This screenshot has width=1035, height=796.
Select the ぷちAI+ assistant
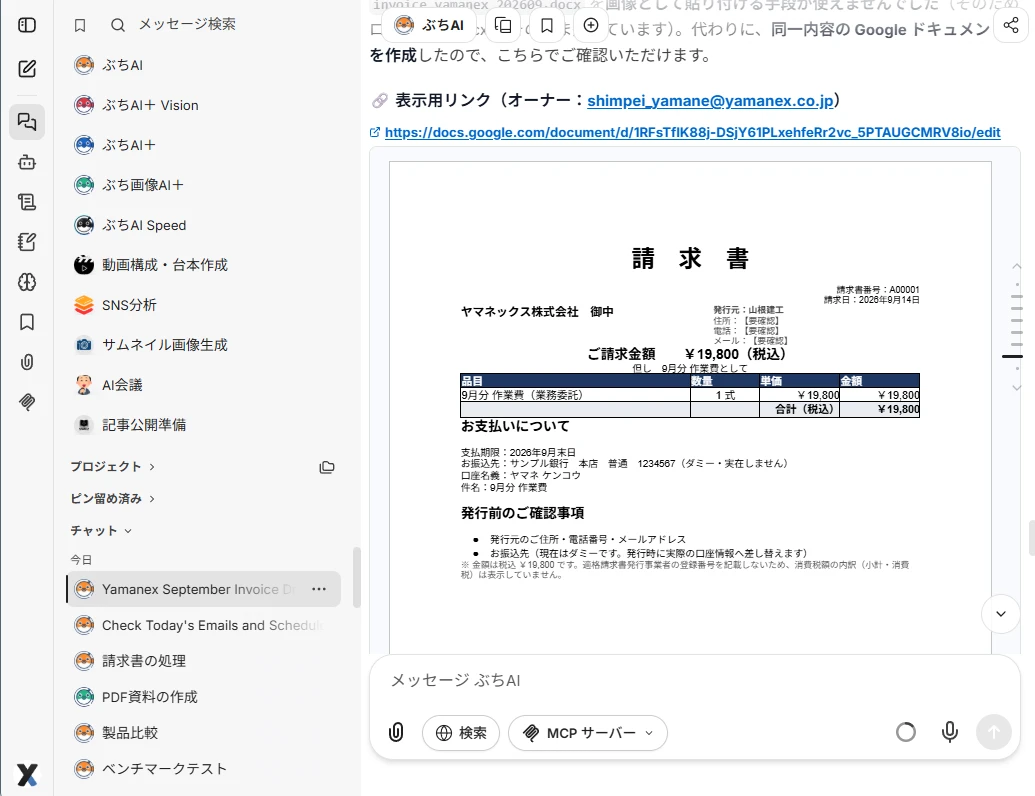[x=203, y=145]
